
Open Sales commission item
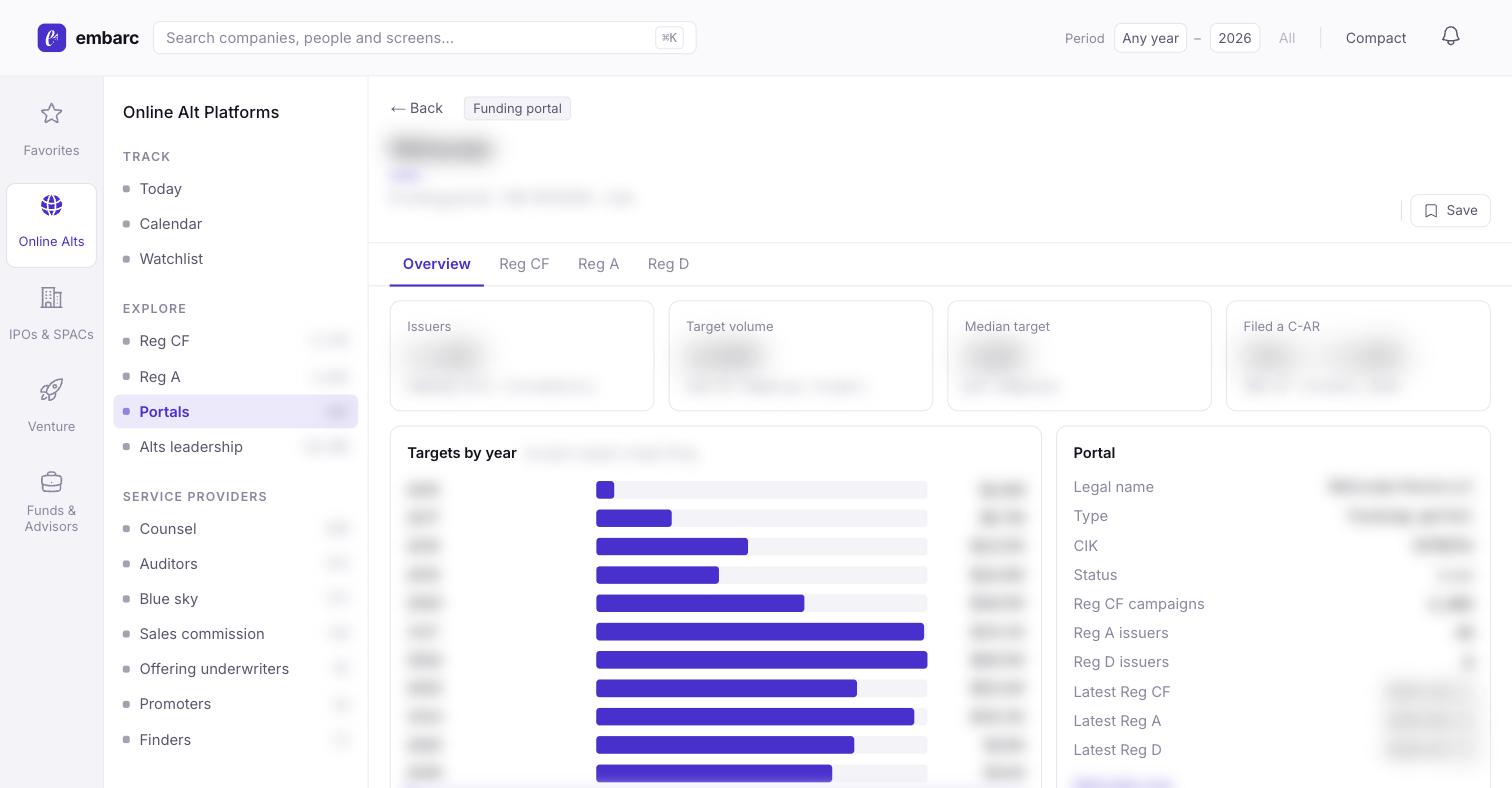pyautogui.click(x=235, y=634)
